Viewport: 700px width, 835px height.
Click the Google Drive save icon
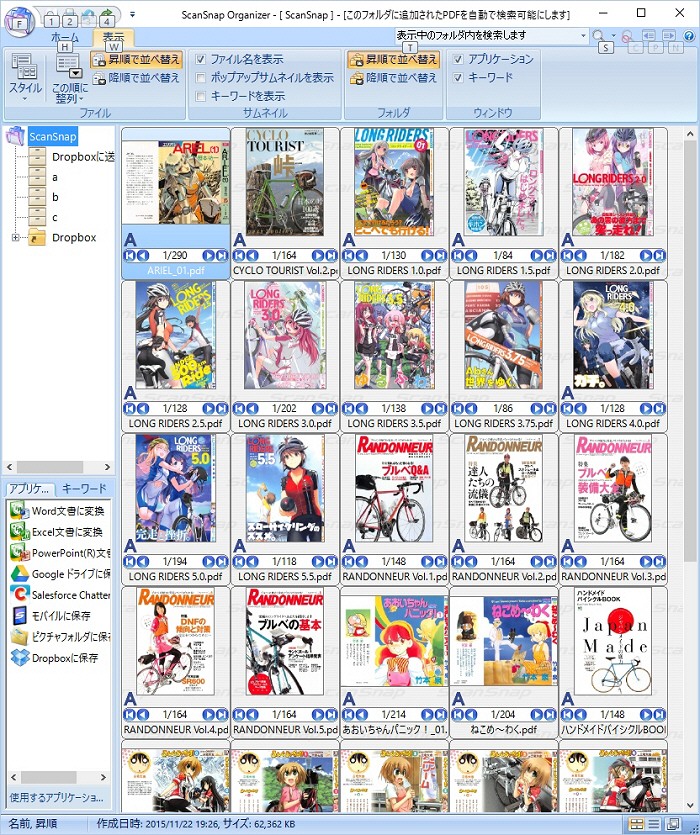tap(19, 574)
